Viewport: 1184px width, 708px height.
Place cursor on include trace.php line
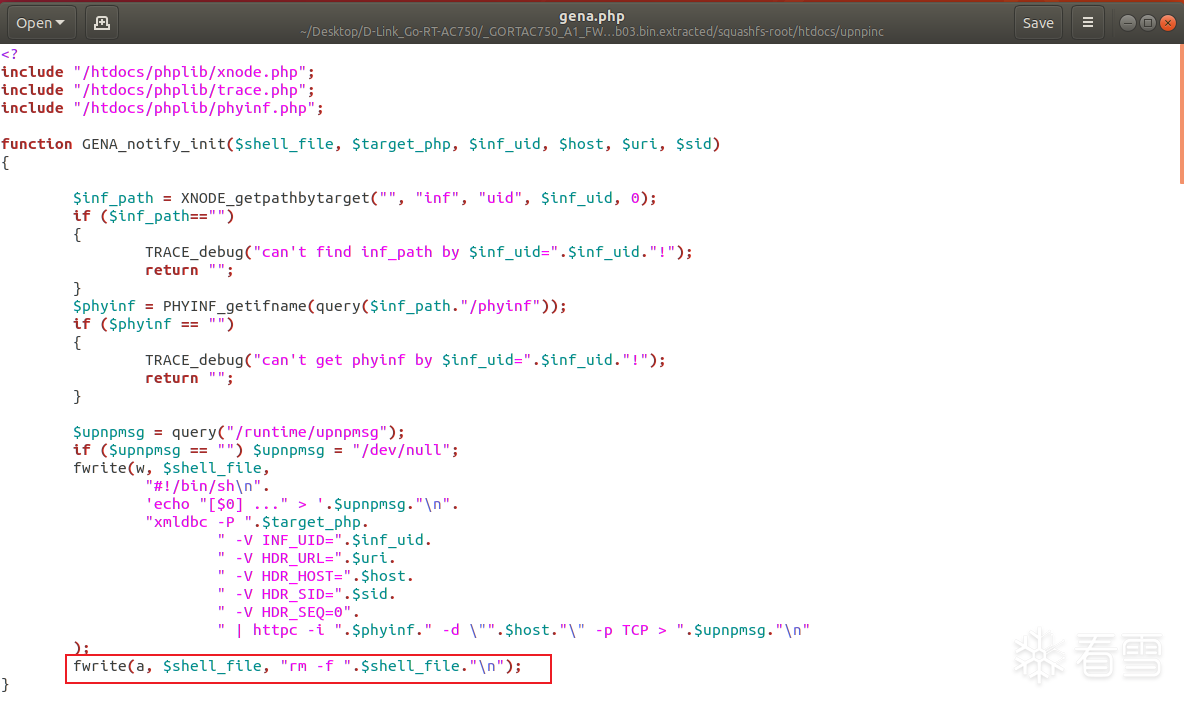(158, 90)
